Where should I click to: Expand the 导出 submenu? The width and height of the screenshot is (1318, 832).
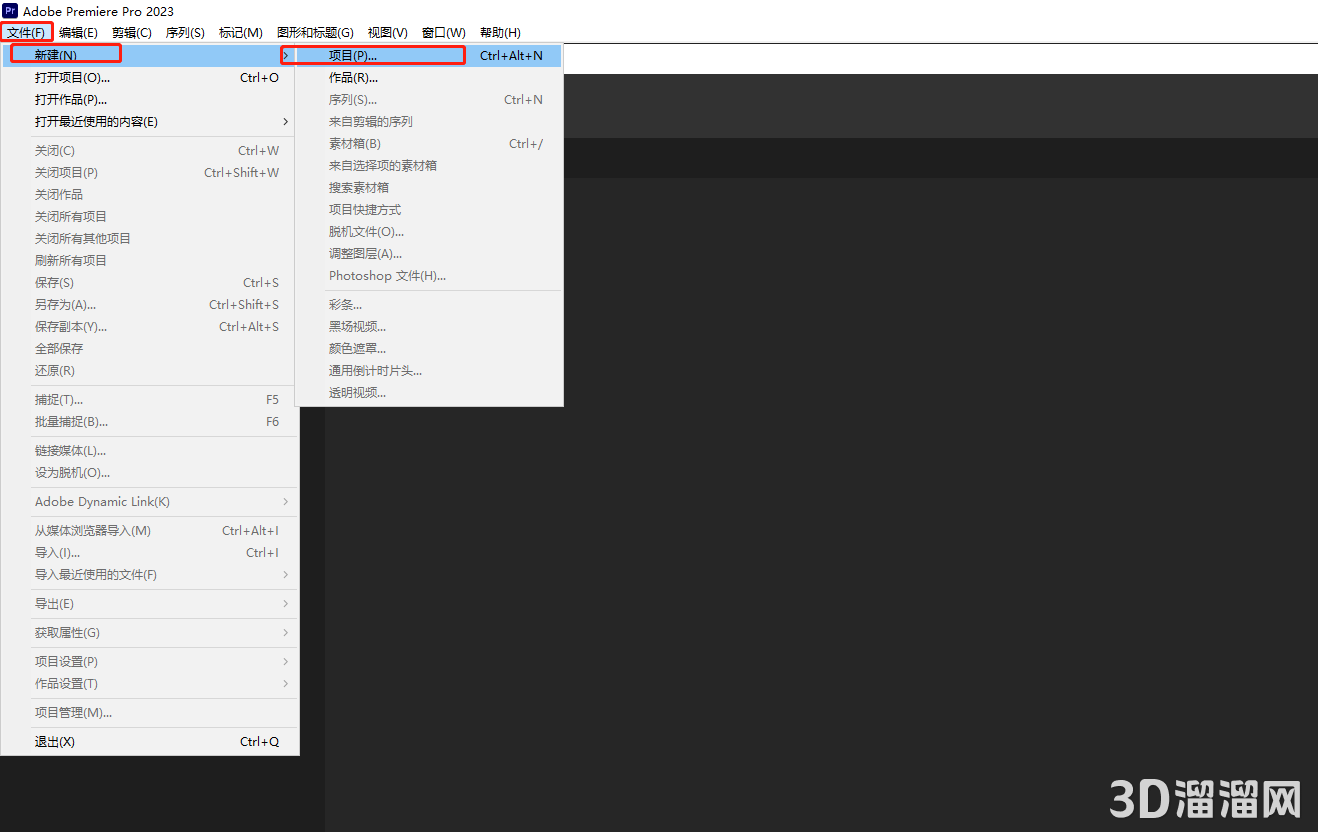[55, 603]
